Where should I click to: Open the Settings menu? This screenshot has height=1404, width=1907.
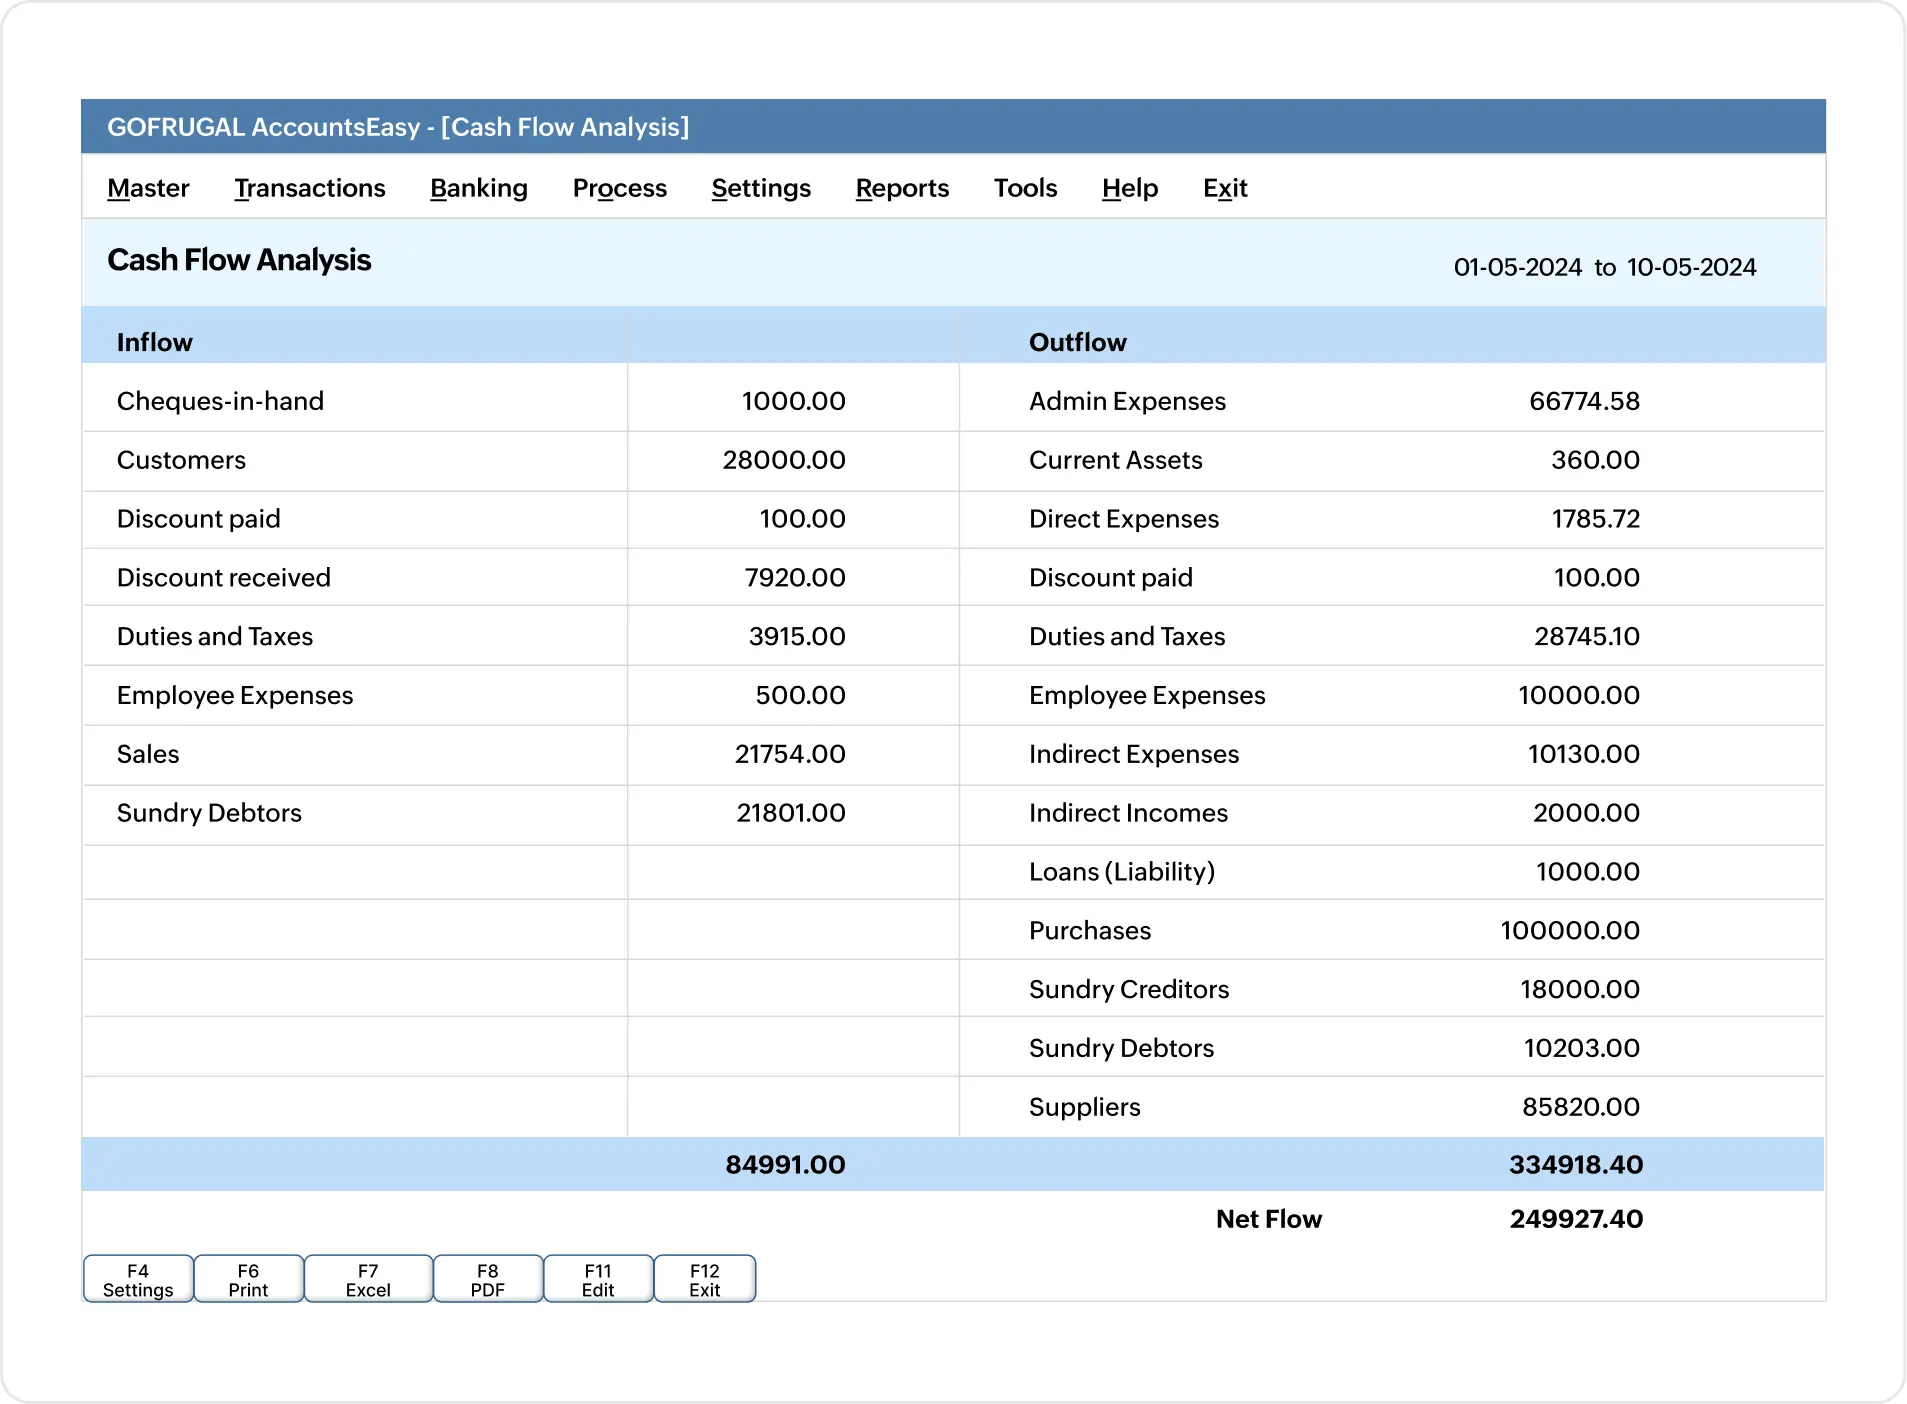760,188
